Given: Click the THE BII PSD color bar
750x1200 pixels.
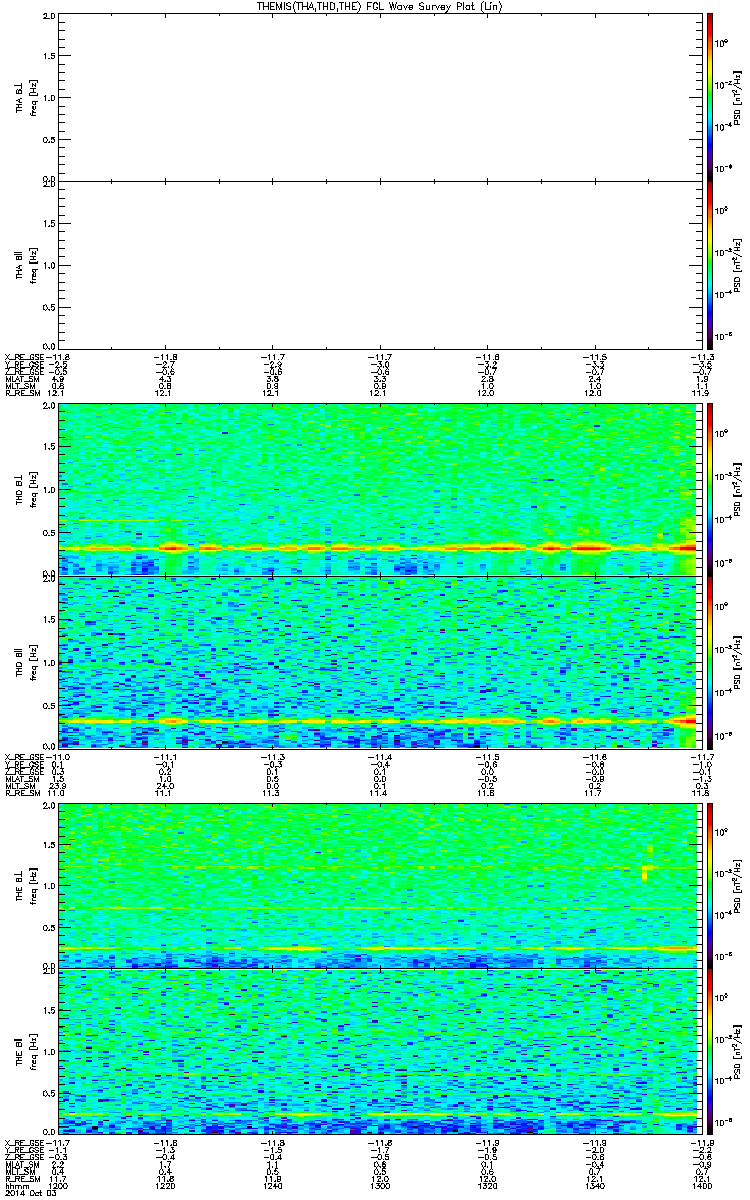Looking at the screenshot, I should point(709,1052).
